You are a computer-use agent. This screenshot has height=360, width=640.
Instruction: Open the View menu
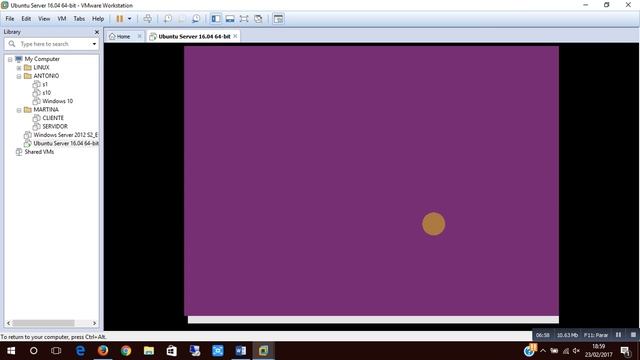[44, 19]
